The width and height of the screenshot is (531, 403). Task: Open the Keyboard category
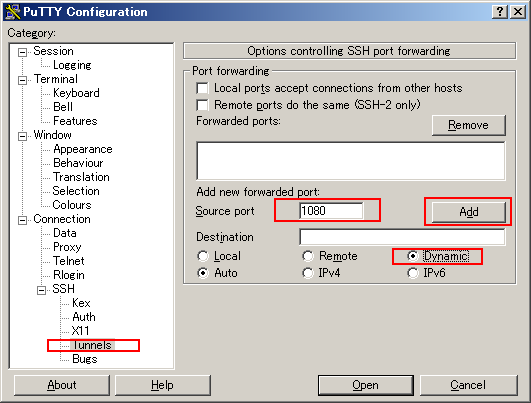(x=76, y=93)
